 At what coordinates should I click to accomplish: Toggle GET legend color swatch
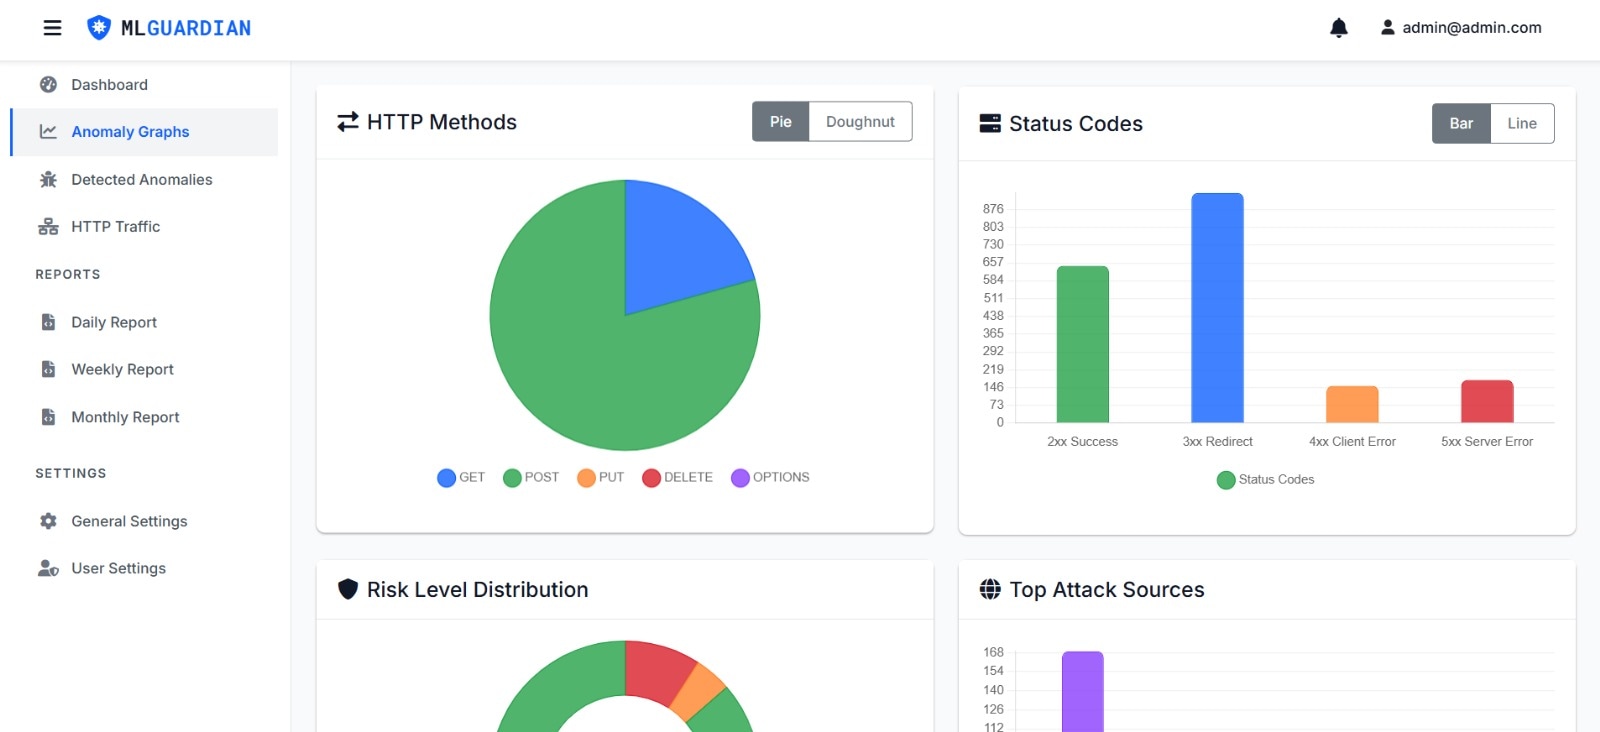pos(446,478)
